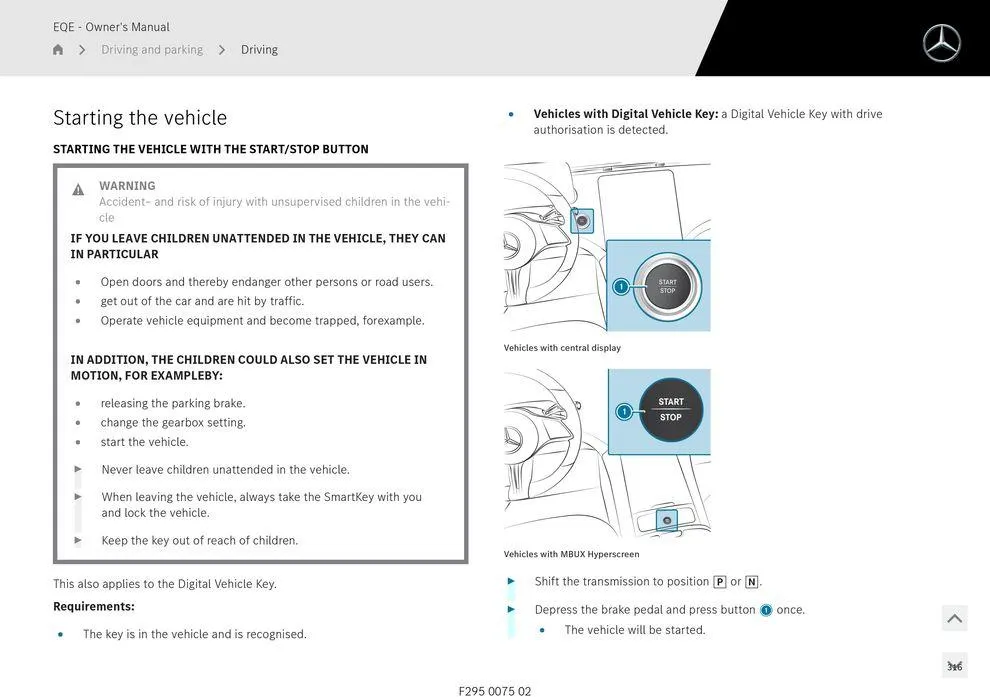The image size is (990, 700).
Task: Click the circled 1 button in brake pedal instruction
Action: pos(766,609)
